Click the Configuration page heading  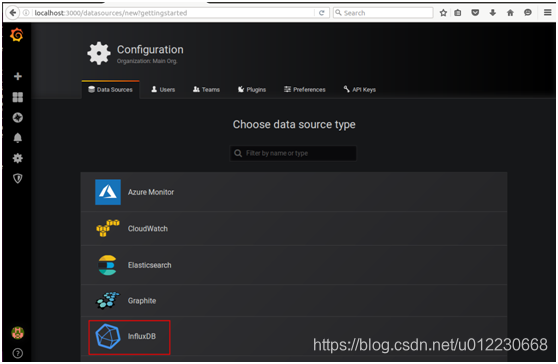click(x=150, y=49)
